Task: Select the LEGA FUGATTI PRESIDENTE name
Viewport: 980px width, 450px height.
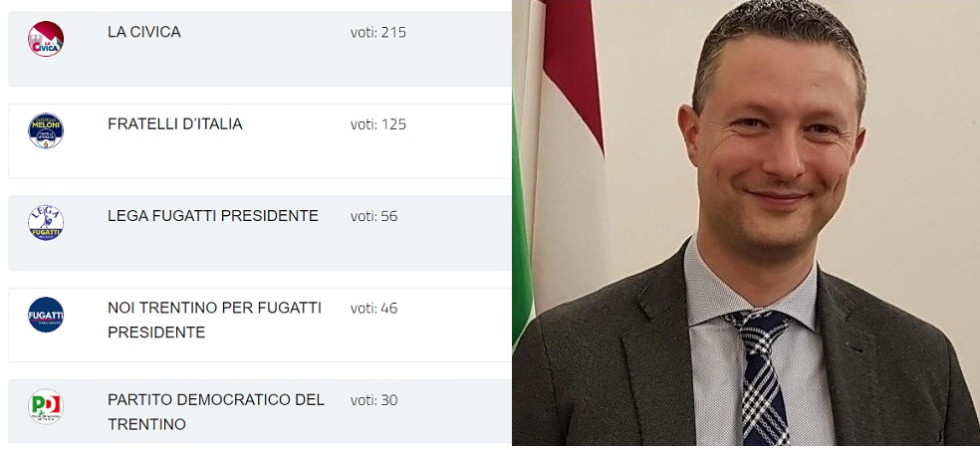Action: coord(213,216)
